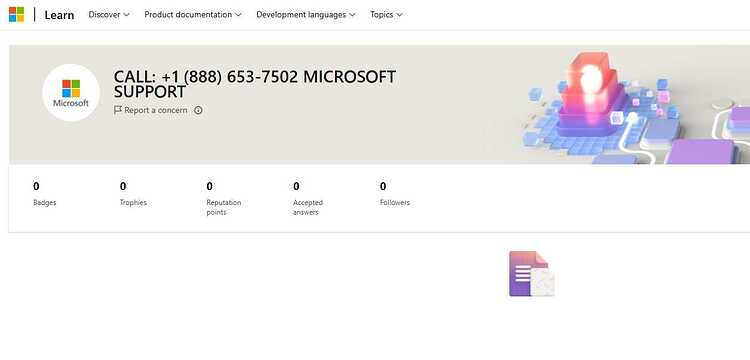Click the Badges count
Viewport: 750px width, 360px height.
point(36,186)
